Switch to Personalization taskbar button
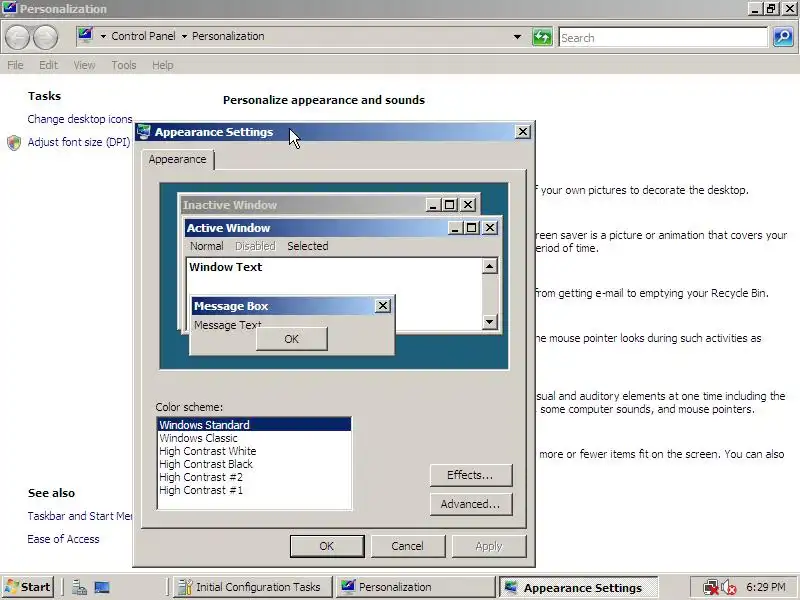Image resolution: width=800 pixels, height=600 pixels. pos(415,587)
